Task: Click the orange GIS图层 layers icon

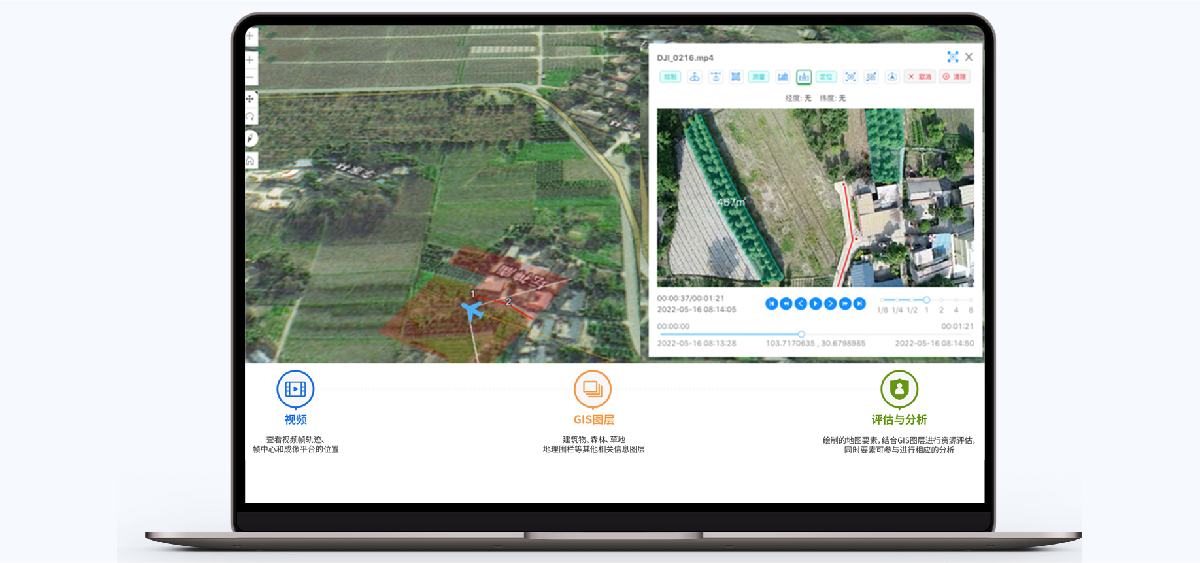Action: 593,389
